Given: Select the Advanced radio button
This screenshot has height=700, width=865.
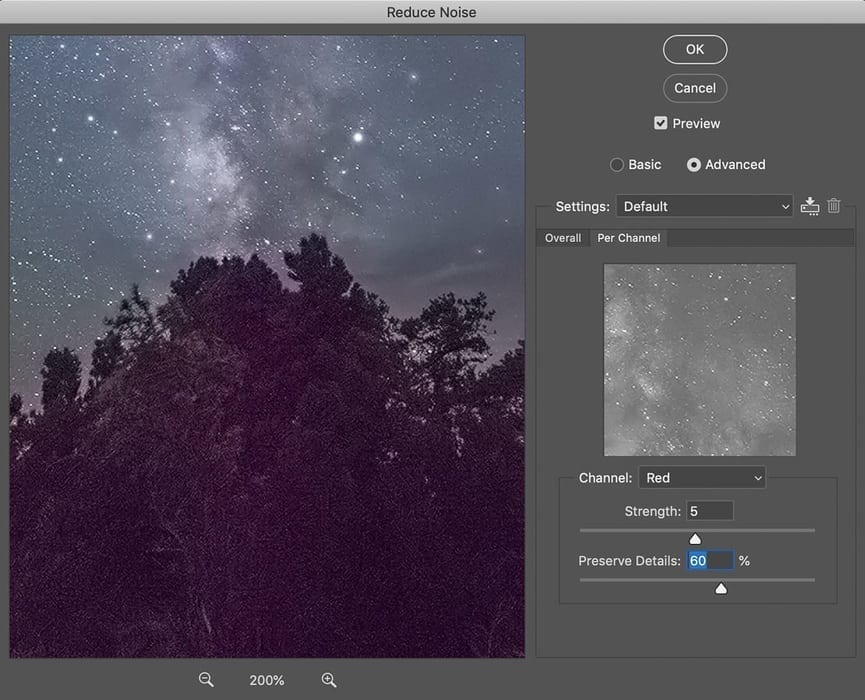Looking at the screenshot, I should coord(693,165).
